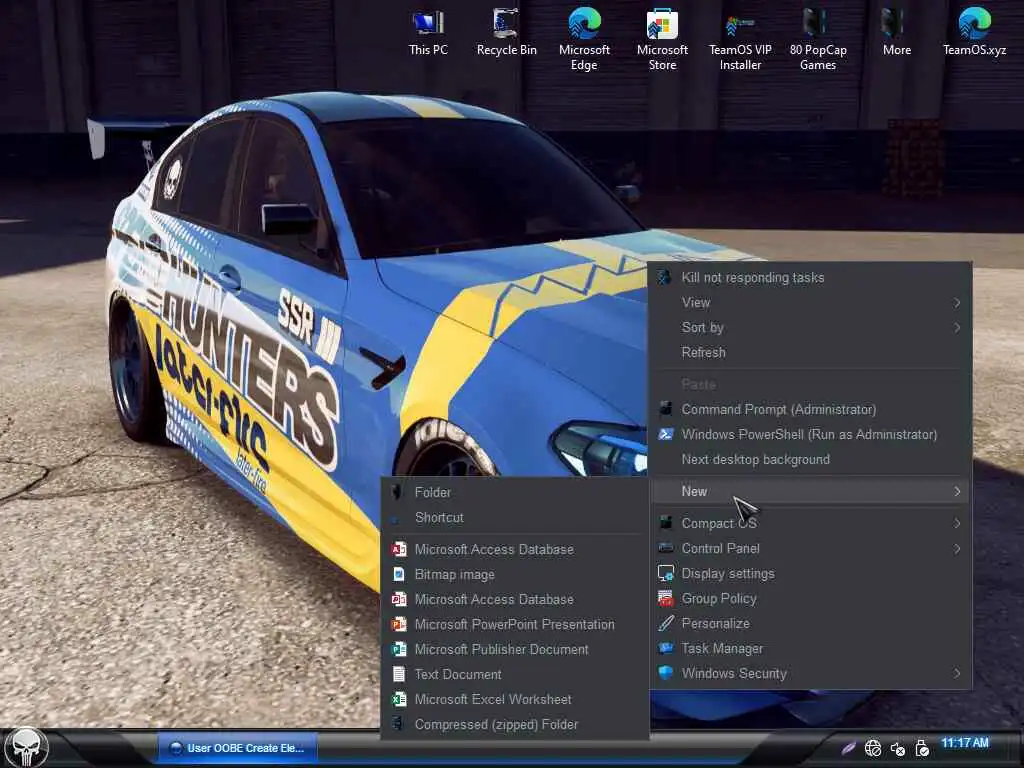The width and height of the screenshot is (1024, 768).
Task: Click the Publisher icon in New submenu
Action: click(398, 649)
